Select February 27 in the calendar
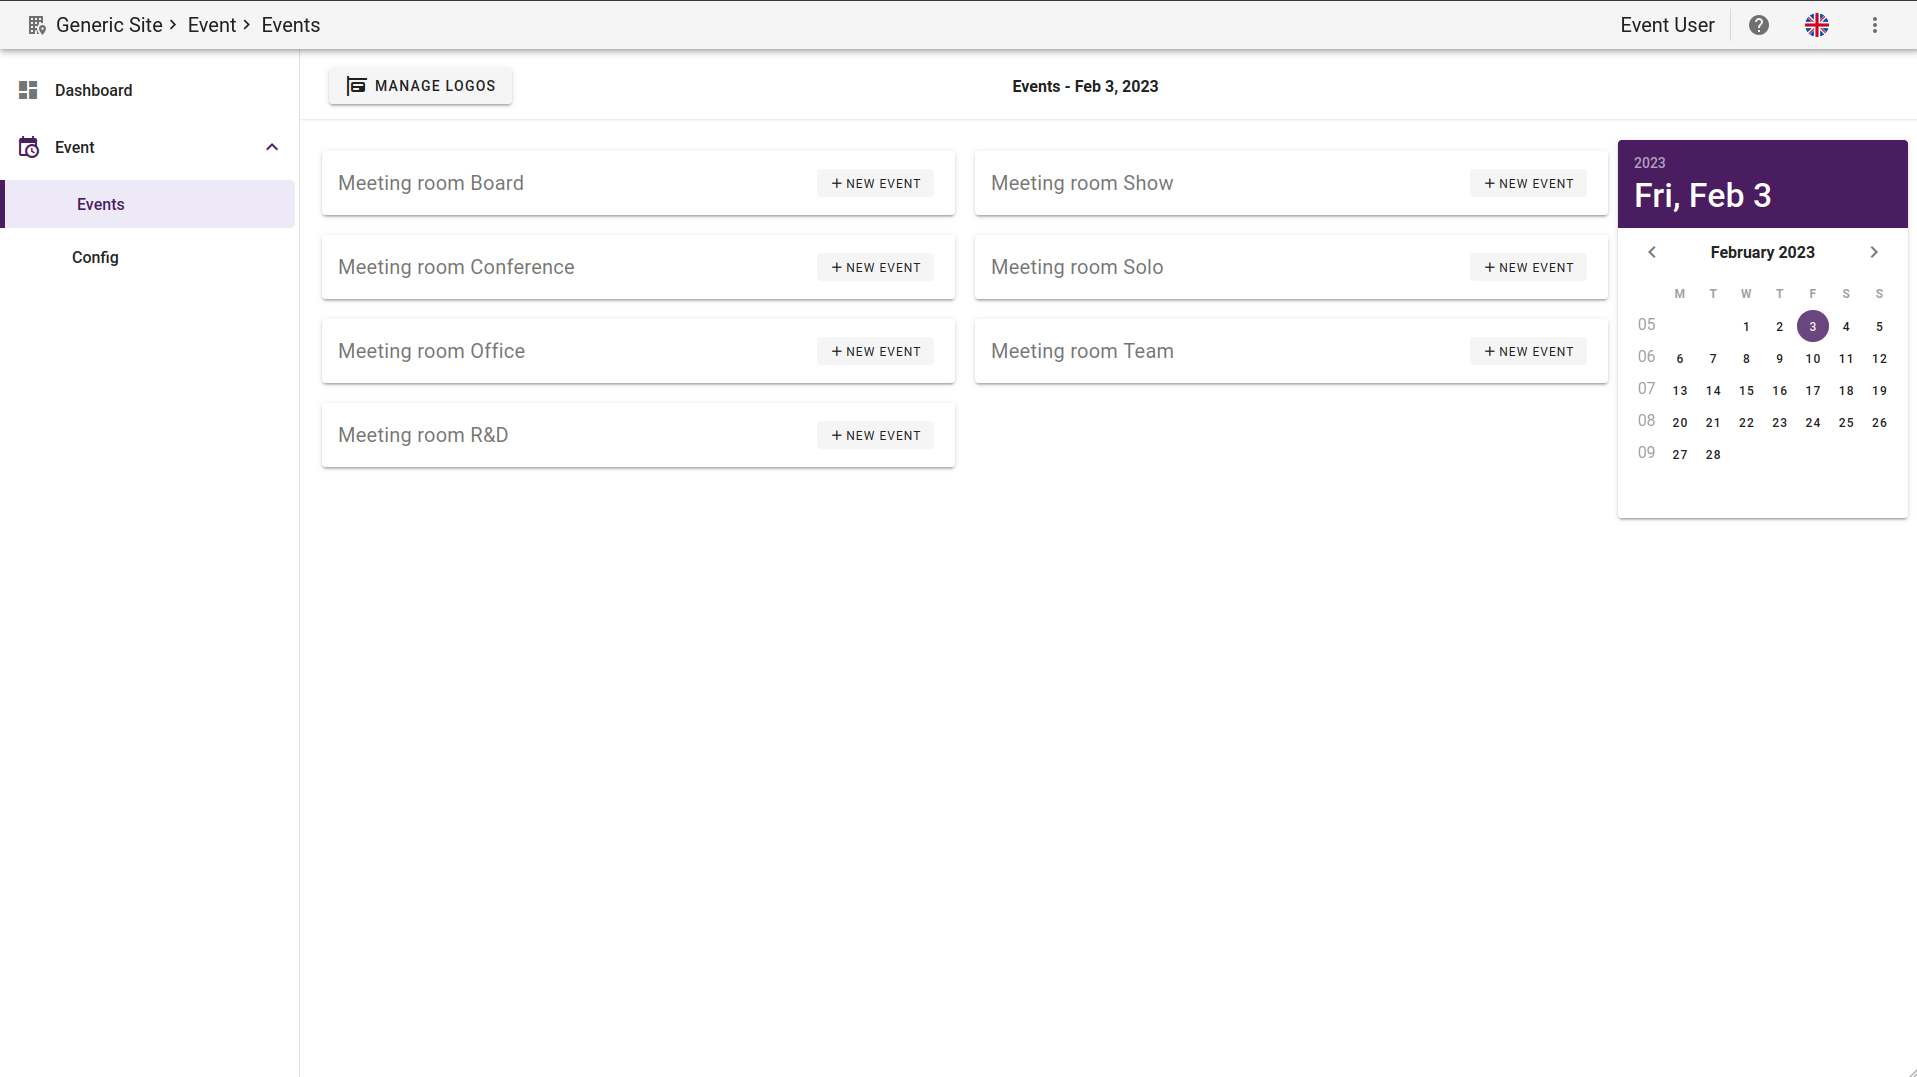This screenshot has height=1077, width=1917. (1680, 454)
